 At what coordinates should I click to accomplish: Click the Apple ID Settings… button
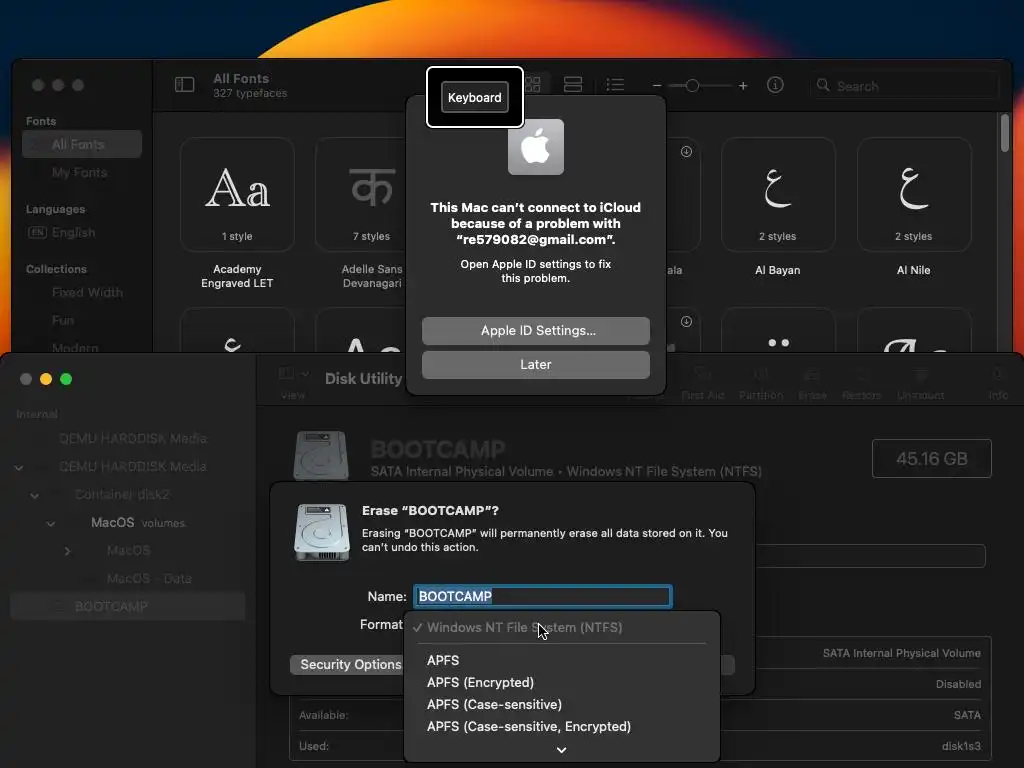click(x=536, y=331)
